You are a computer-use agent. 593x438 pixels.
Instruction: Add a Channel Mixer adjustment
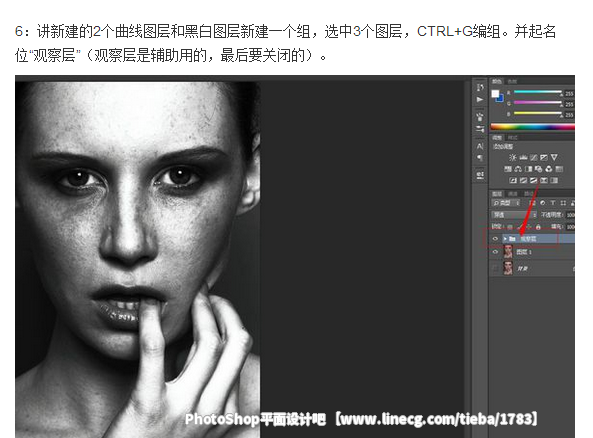point(549,169)
